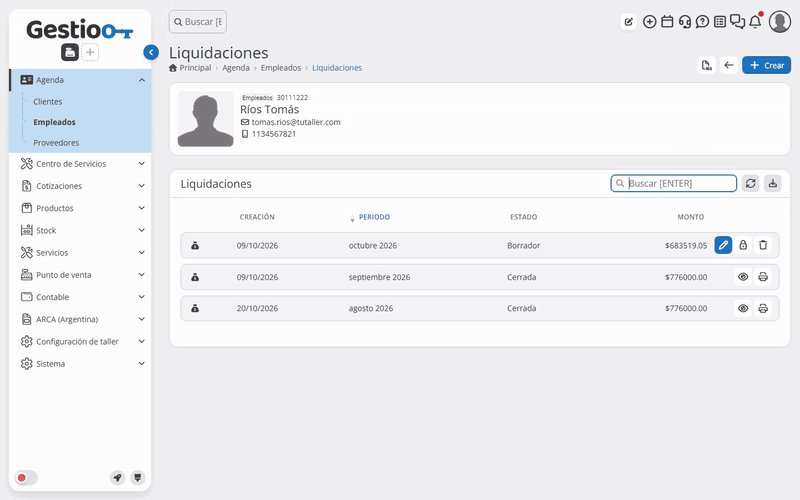The image size is (800, 500).
Task: Sort by the MONTO column header
Action: [691, 217]
